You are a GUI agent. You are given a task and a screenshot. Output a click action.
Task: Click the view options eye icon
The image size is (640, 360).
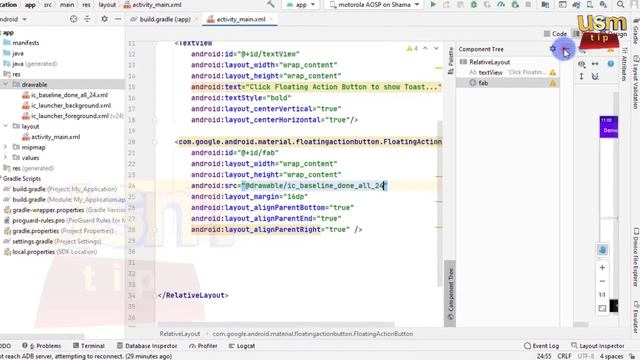(x=582, y=64)
